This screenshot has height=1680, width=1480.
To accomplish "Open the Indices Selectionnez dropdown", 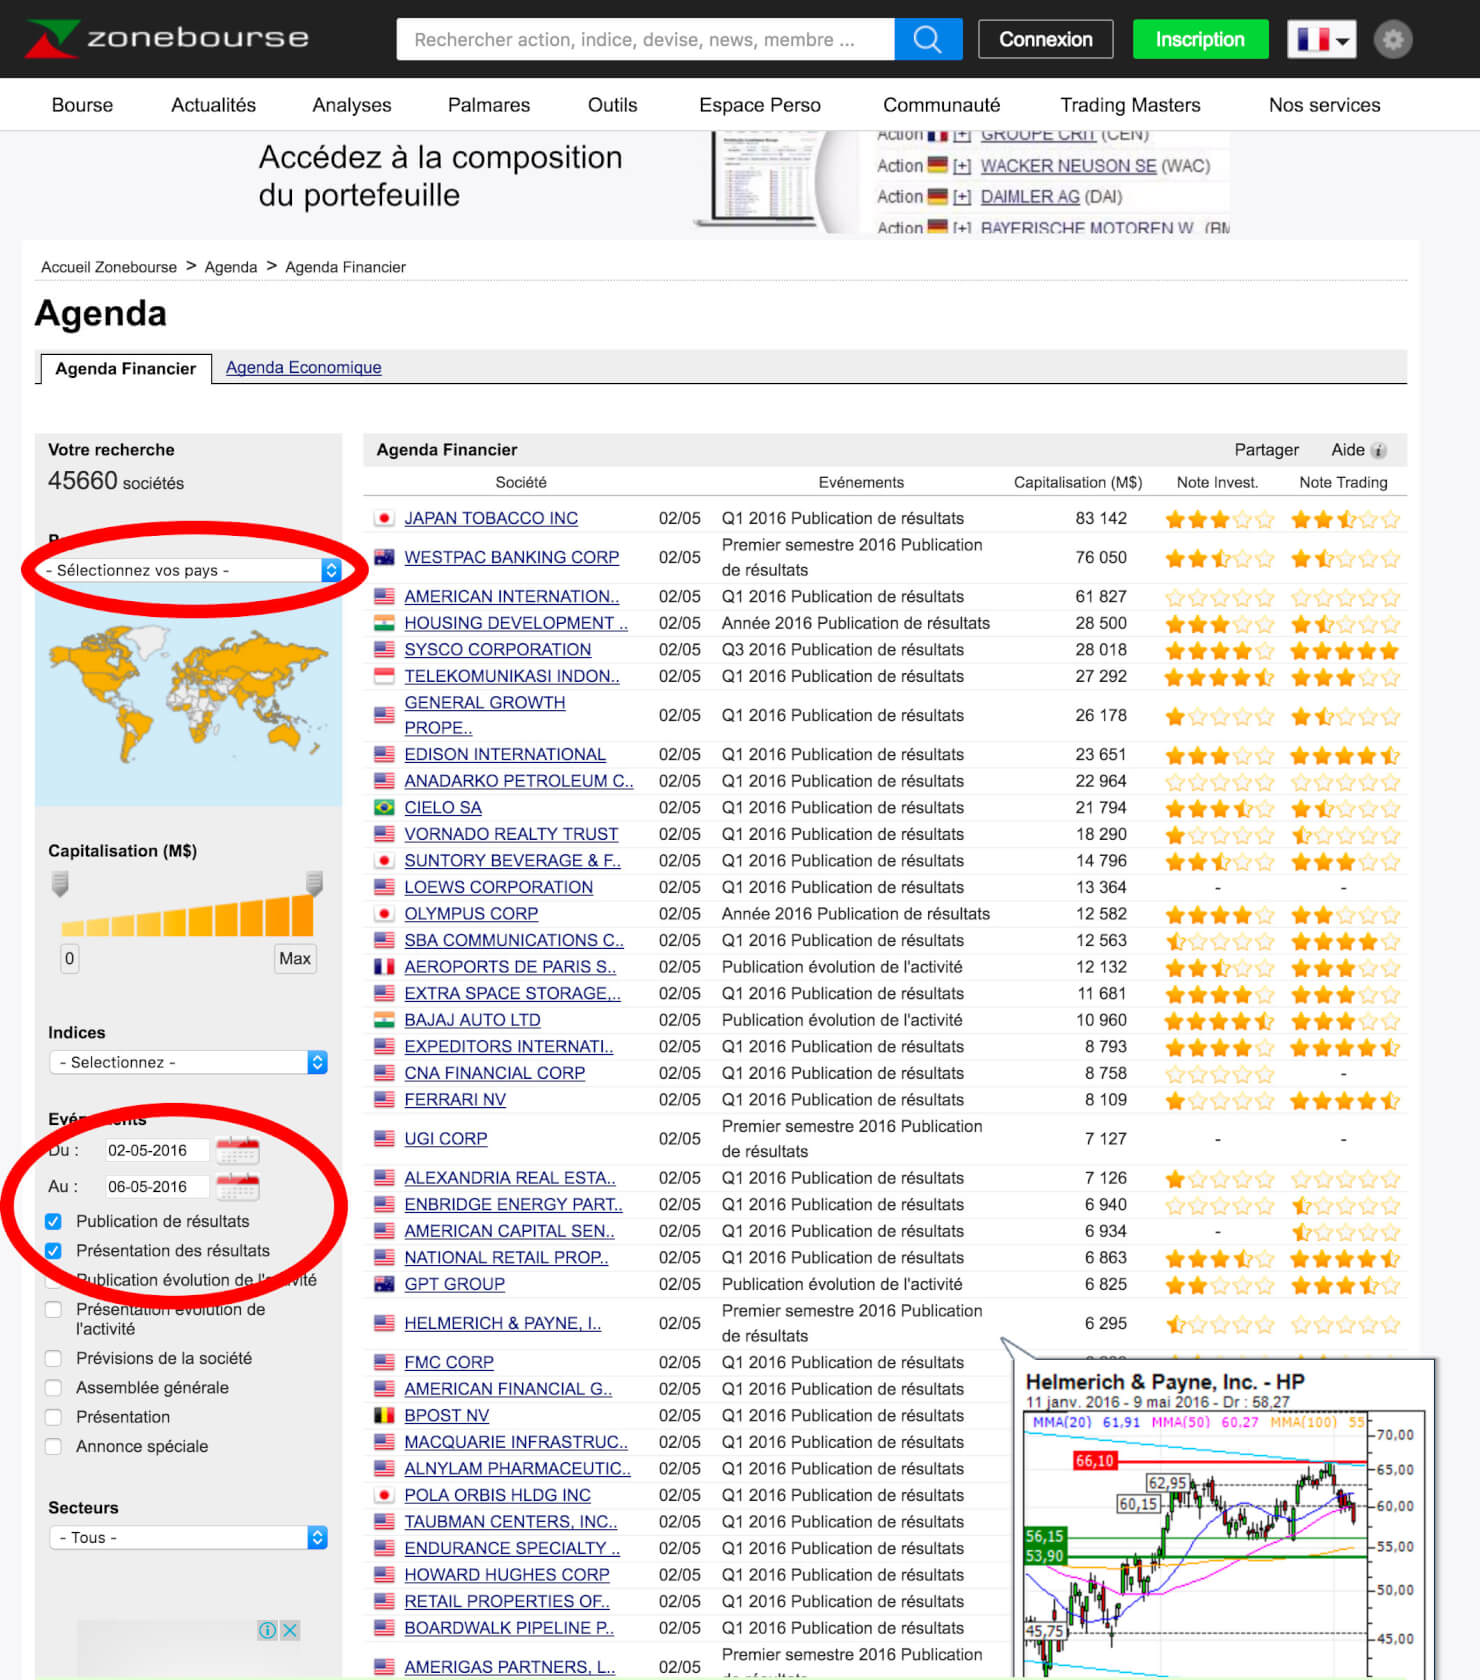I will click(188, 1062).
